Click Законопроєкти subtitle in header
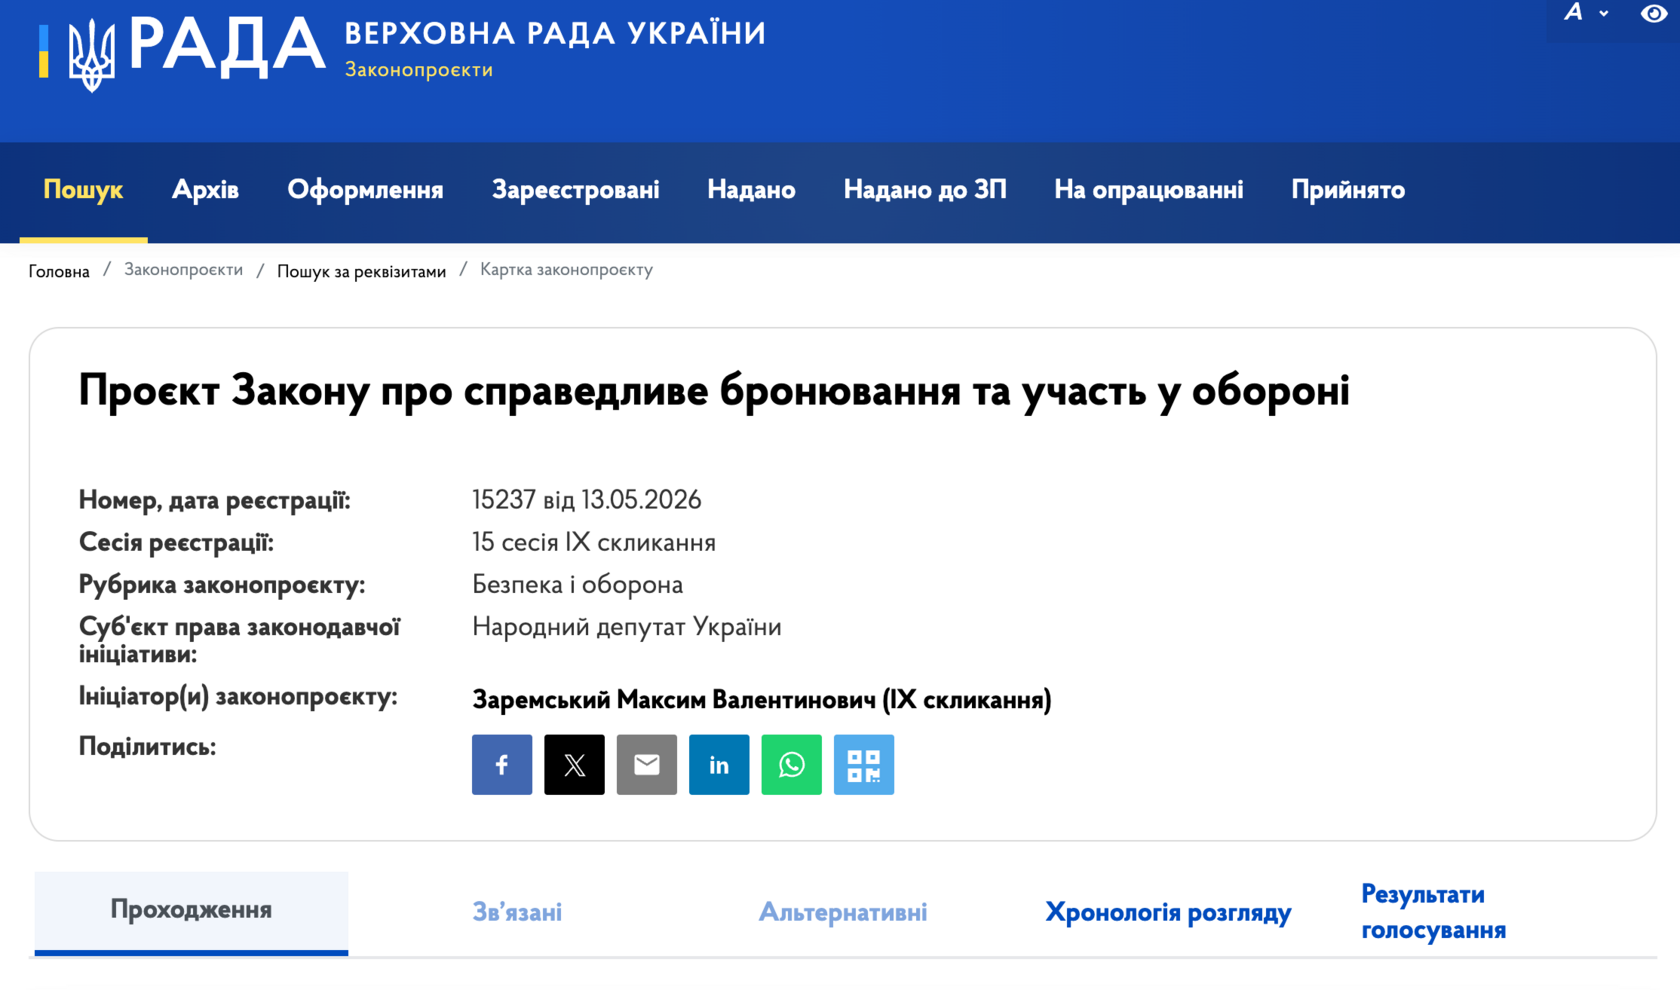The image size is (1680, 990). pos(419,70)
